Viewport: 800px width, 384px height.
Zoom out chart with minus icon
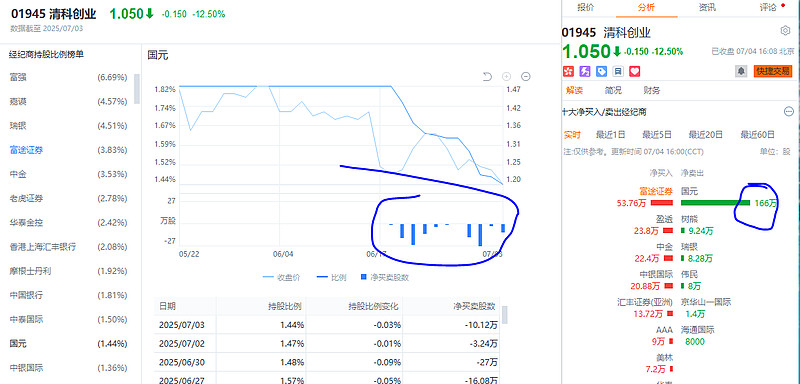click(x=526, y=76)
